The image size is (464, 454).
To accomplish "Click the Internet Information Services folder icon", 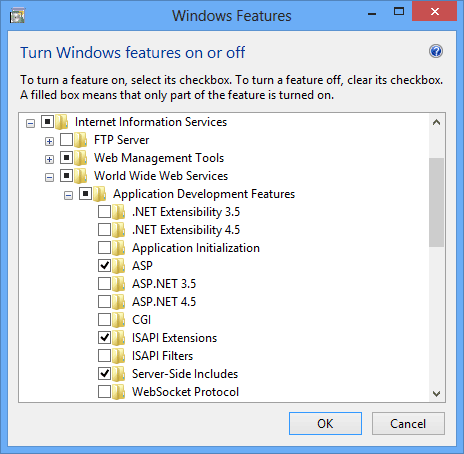I will [x=62, y=122].
